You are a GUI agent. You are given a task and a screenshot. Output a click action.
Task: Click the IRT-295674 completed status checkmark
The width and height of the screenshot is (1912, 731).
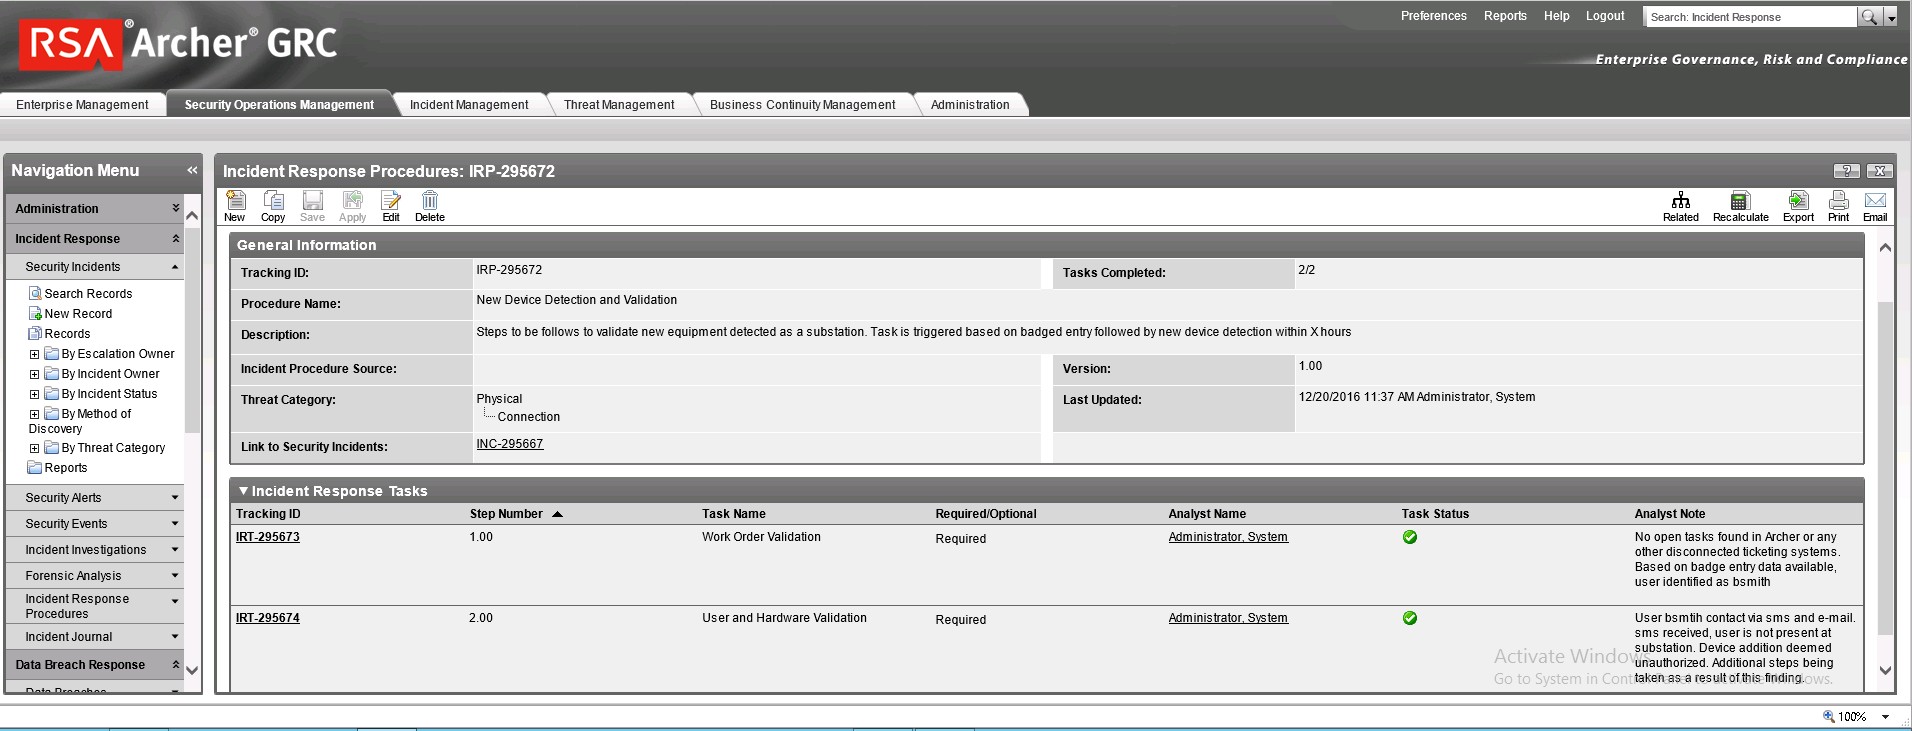coord(1410,618)
